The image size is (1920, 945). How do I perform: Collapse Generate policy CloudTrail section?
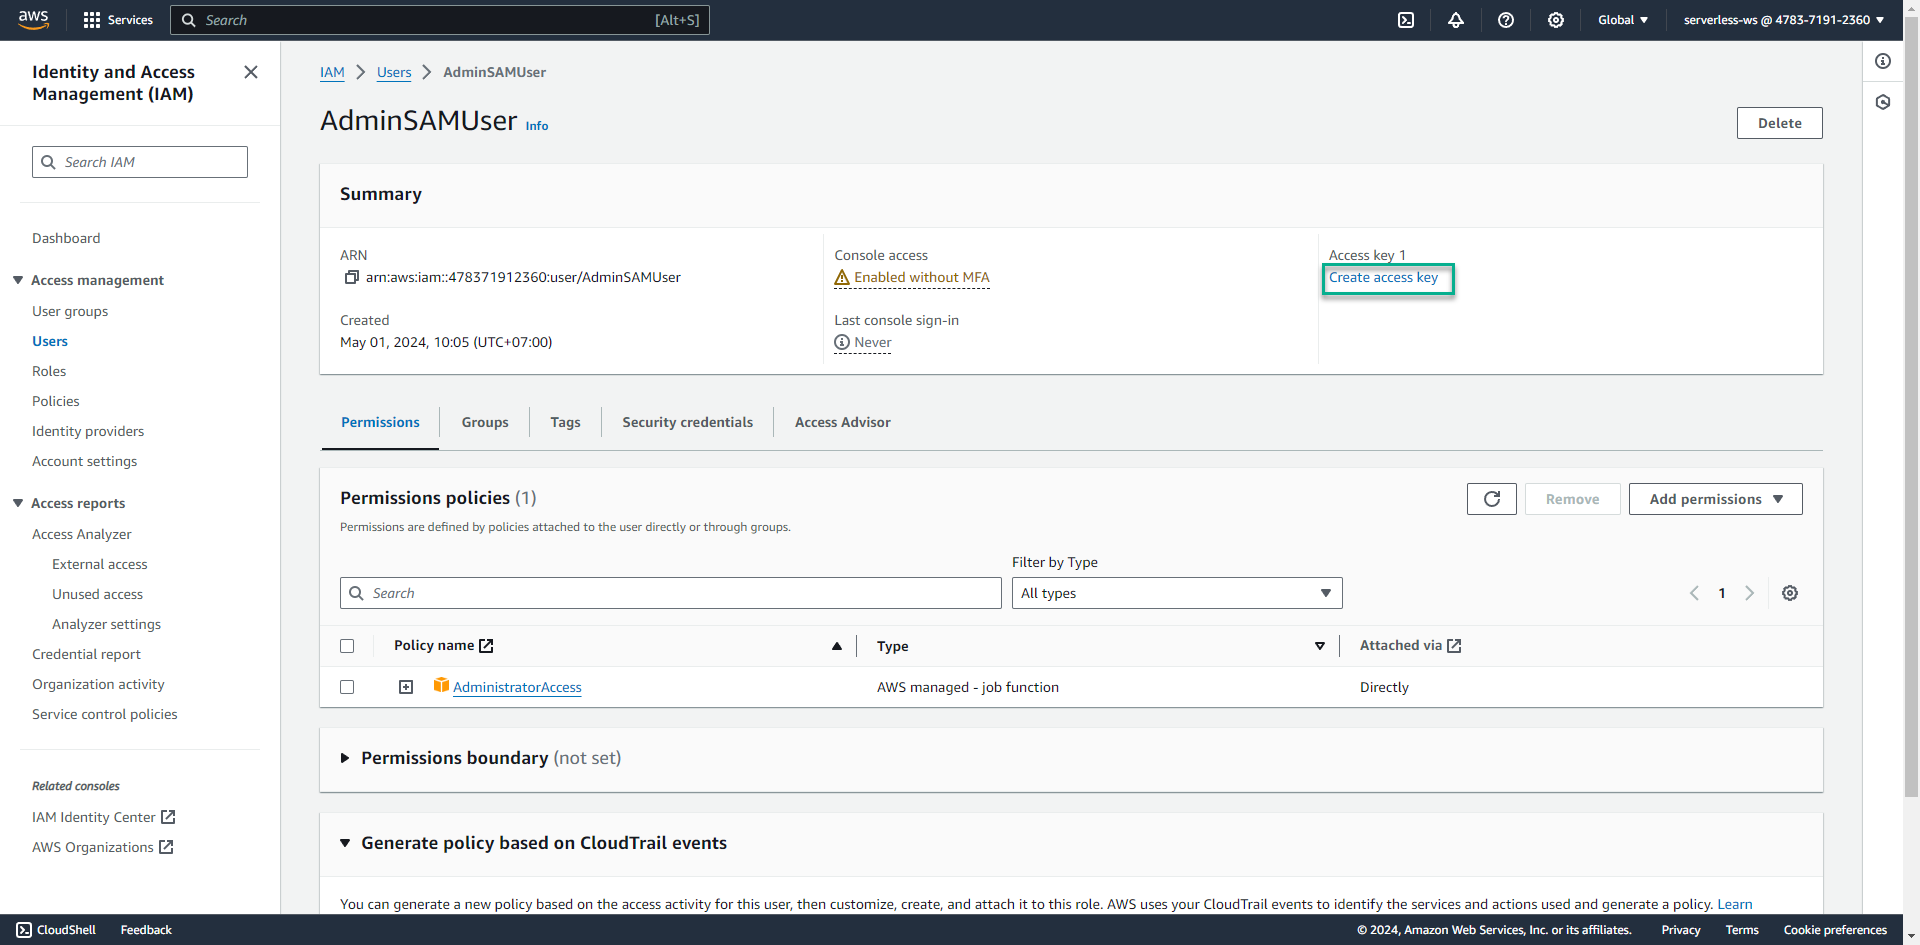[x=345, y=843]
